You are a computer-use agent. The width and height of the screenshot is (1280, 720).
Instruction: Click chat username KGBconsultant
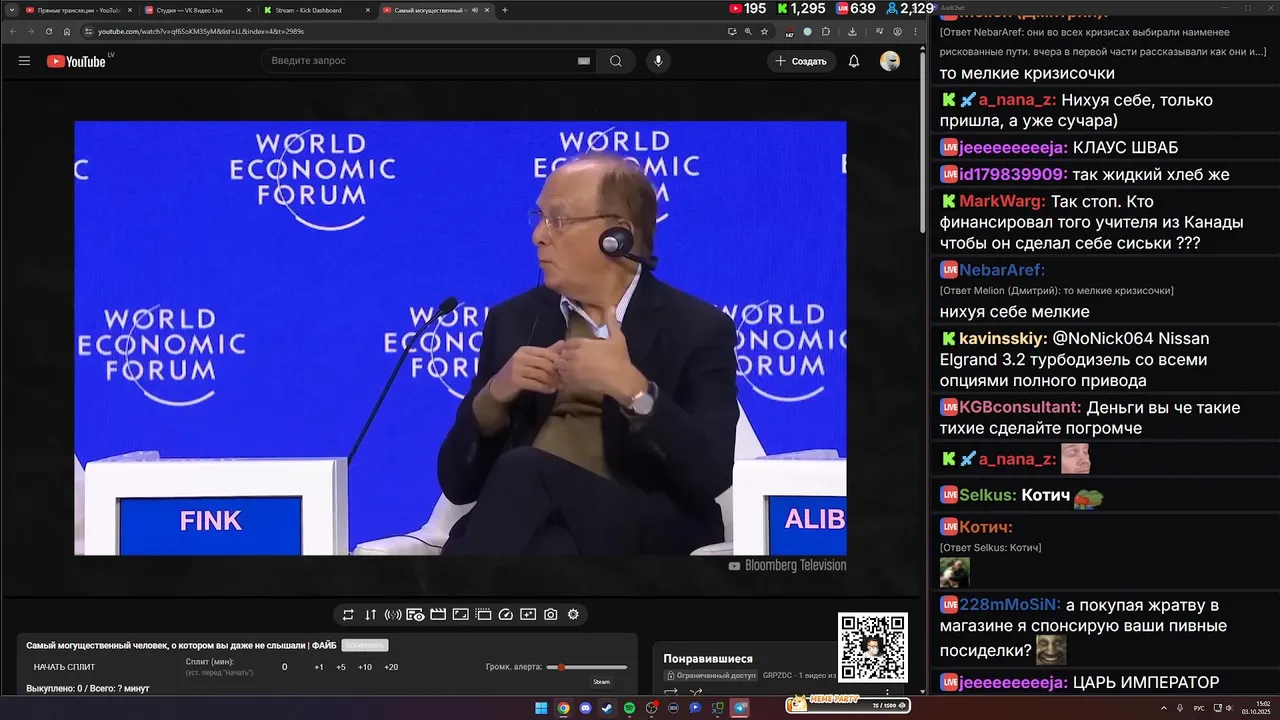1020,407
